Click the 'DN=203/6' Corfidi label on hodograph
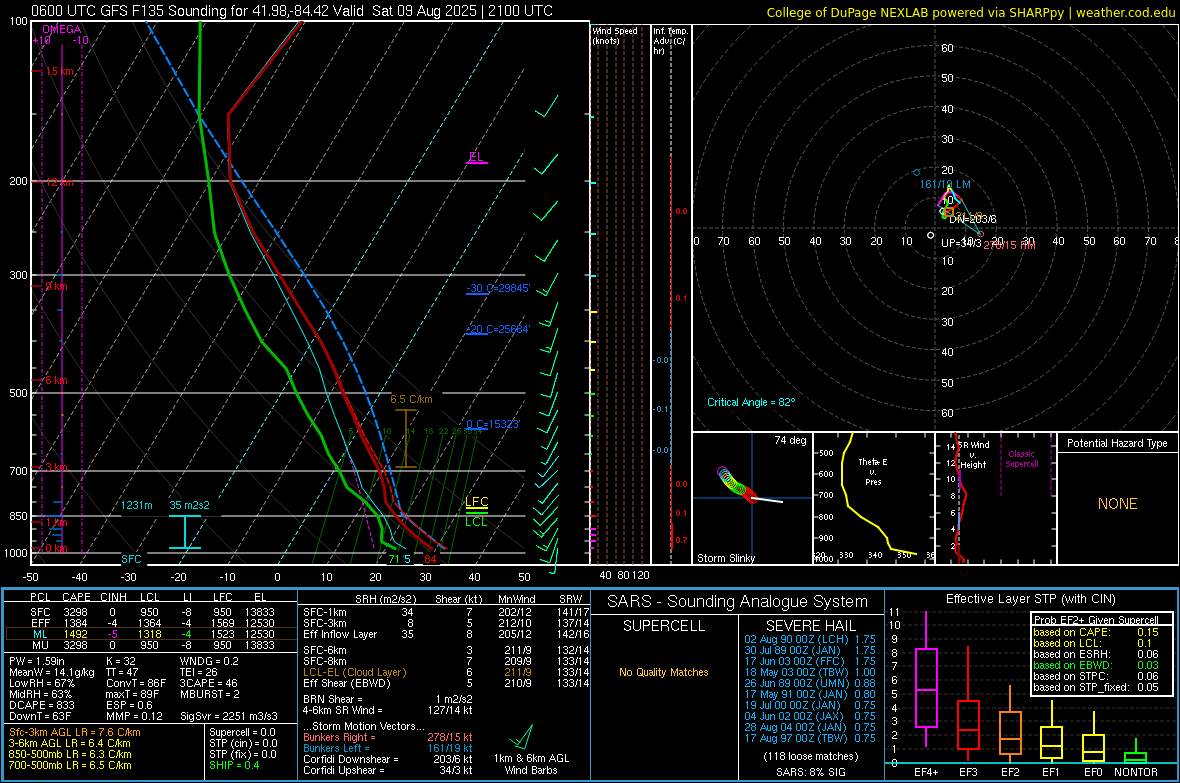 (972, 219)
